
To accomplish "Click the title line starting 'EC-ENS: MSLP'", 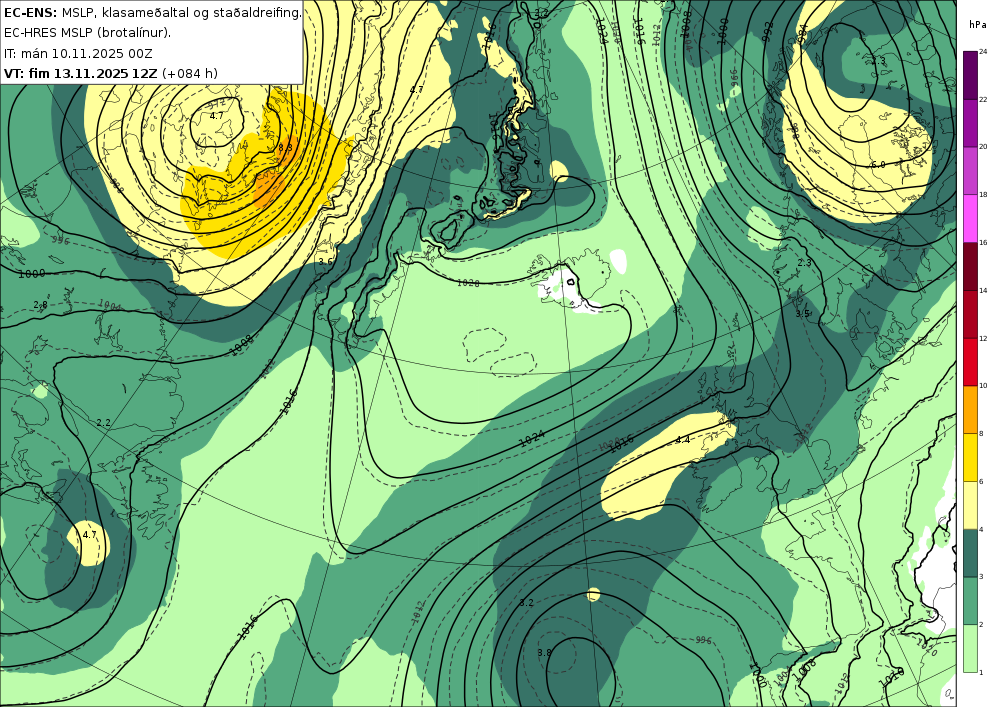I will tap(152, 12).
